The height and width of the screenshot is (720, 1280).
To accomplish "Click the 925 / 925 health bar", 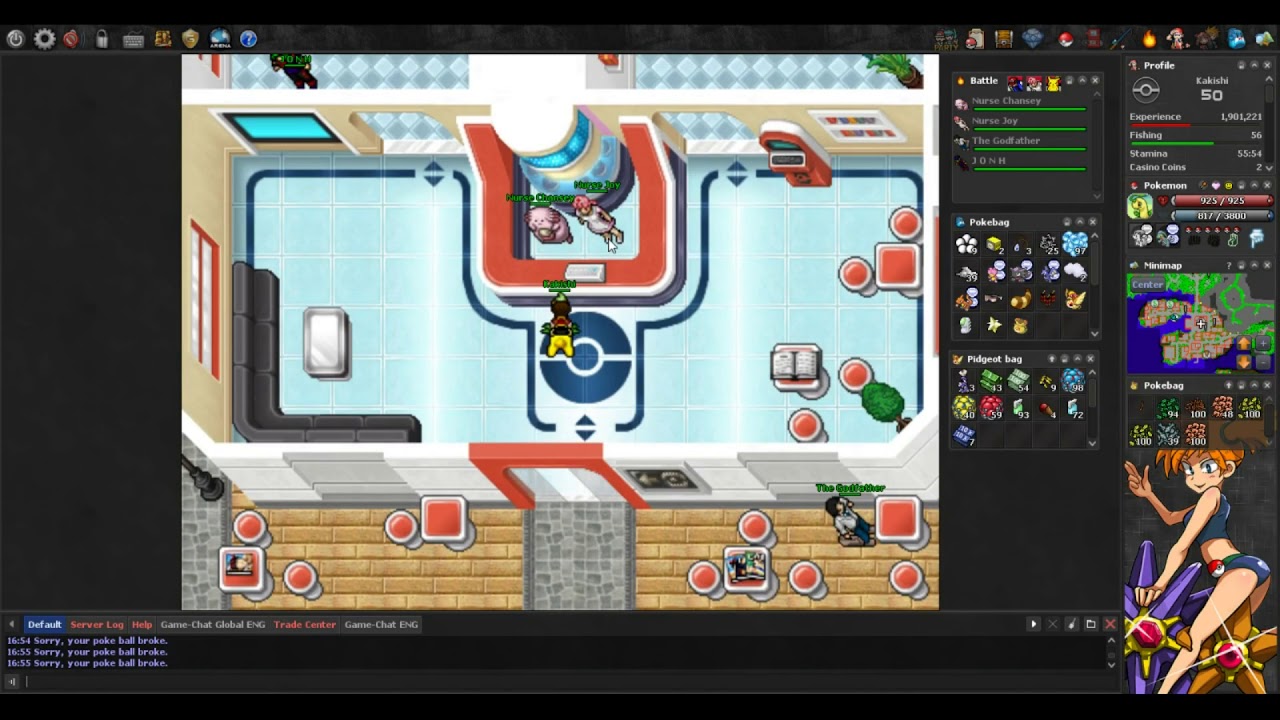I will pyautogui.click(x=1223, y=201).
